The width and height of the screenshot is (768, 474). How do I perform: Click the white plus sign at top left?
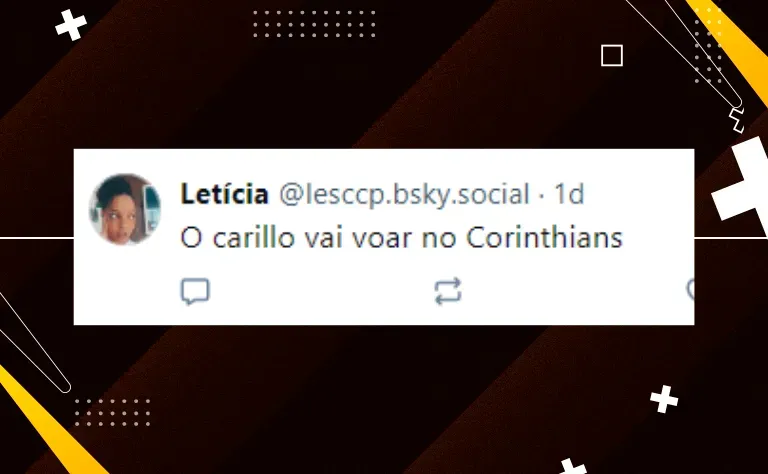71,25
